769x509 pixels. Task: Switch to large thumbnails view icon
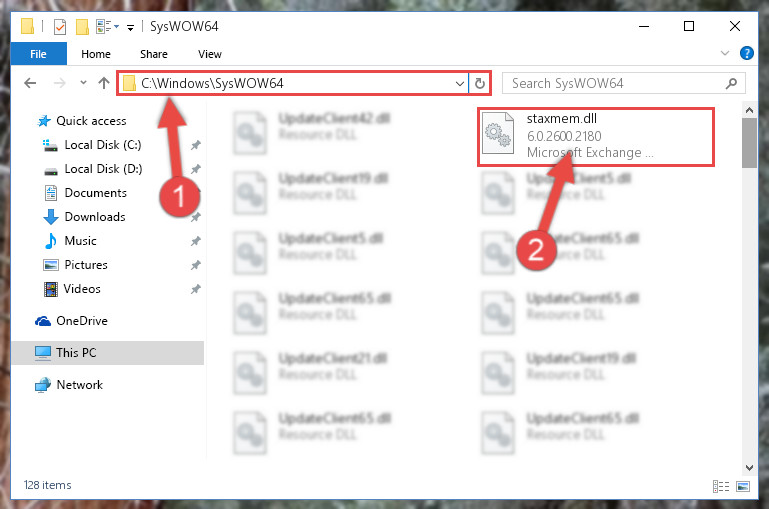743,486
